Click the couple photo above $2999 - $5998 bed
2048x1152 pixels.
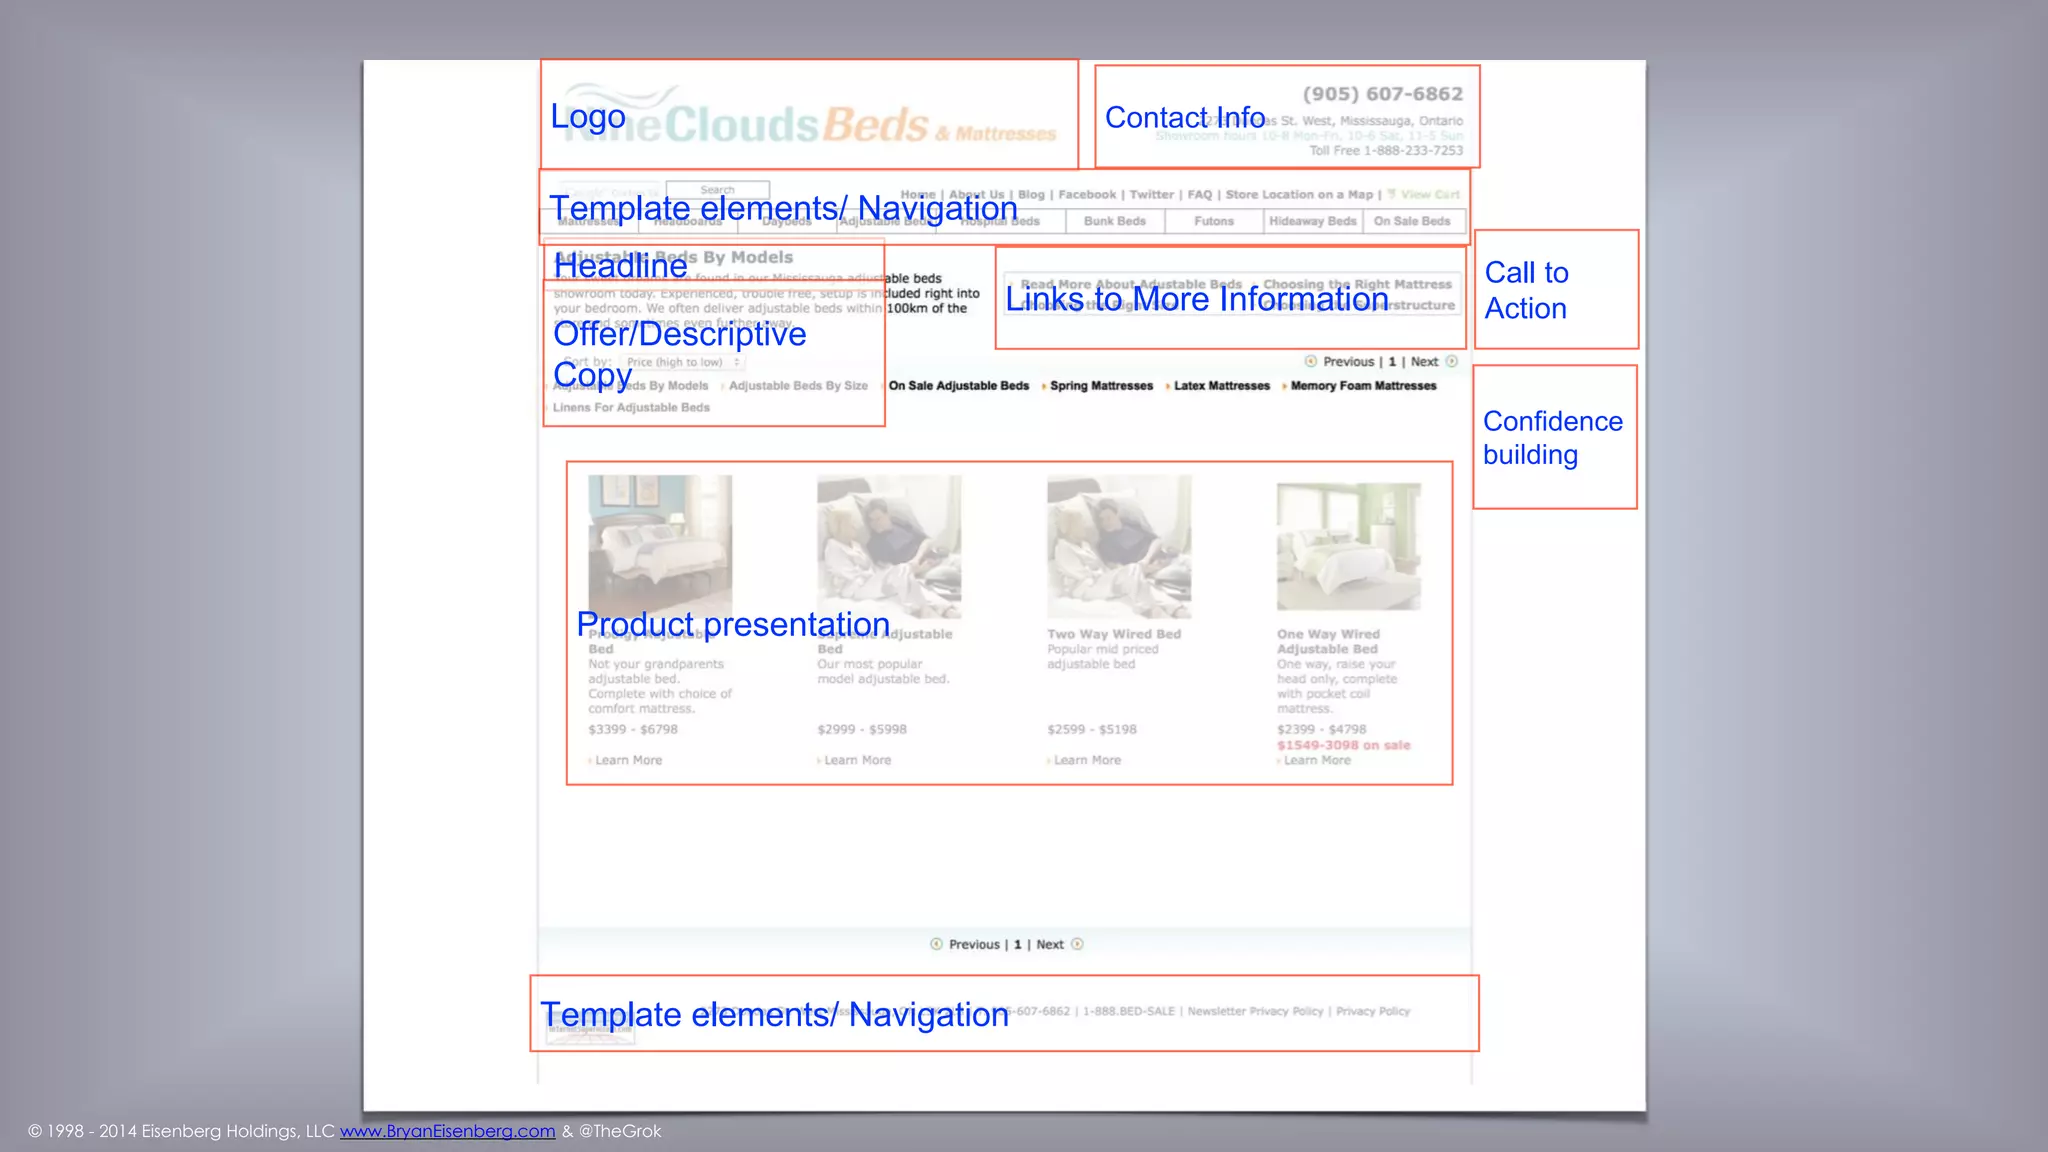click(x=889, y=546)
